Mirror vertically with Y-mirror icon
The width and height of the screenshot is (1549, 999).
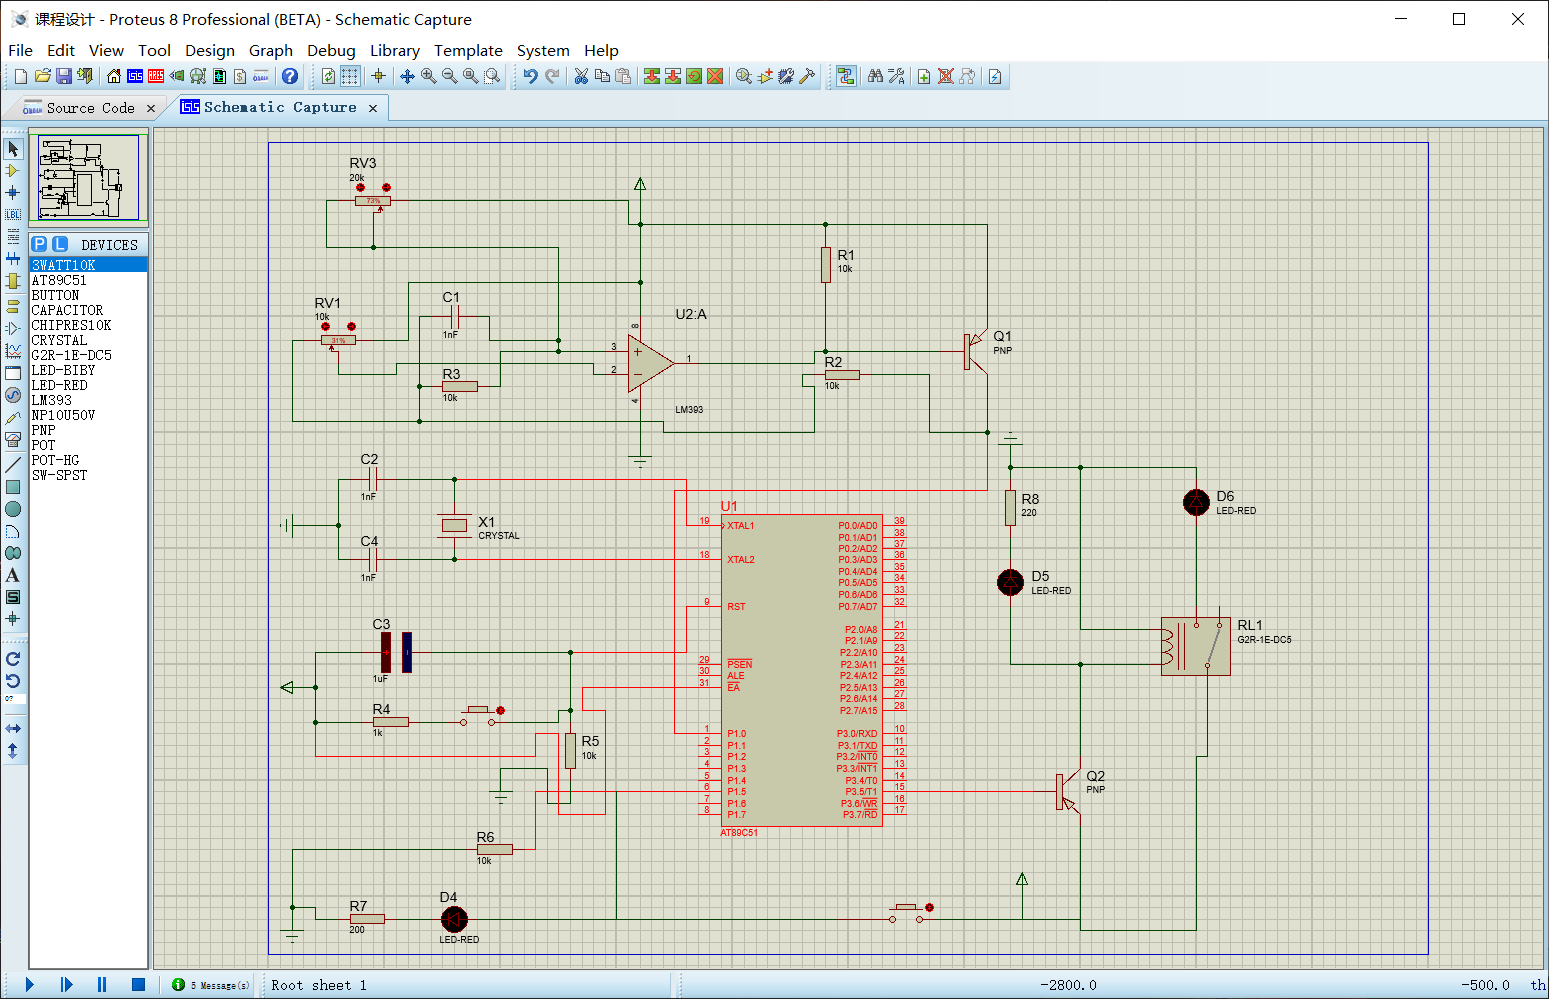click(13, 750)
